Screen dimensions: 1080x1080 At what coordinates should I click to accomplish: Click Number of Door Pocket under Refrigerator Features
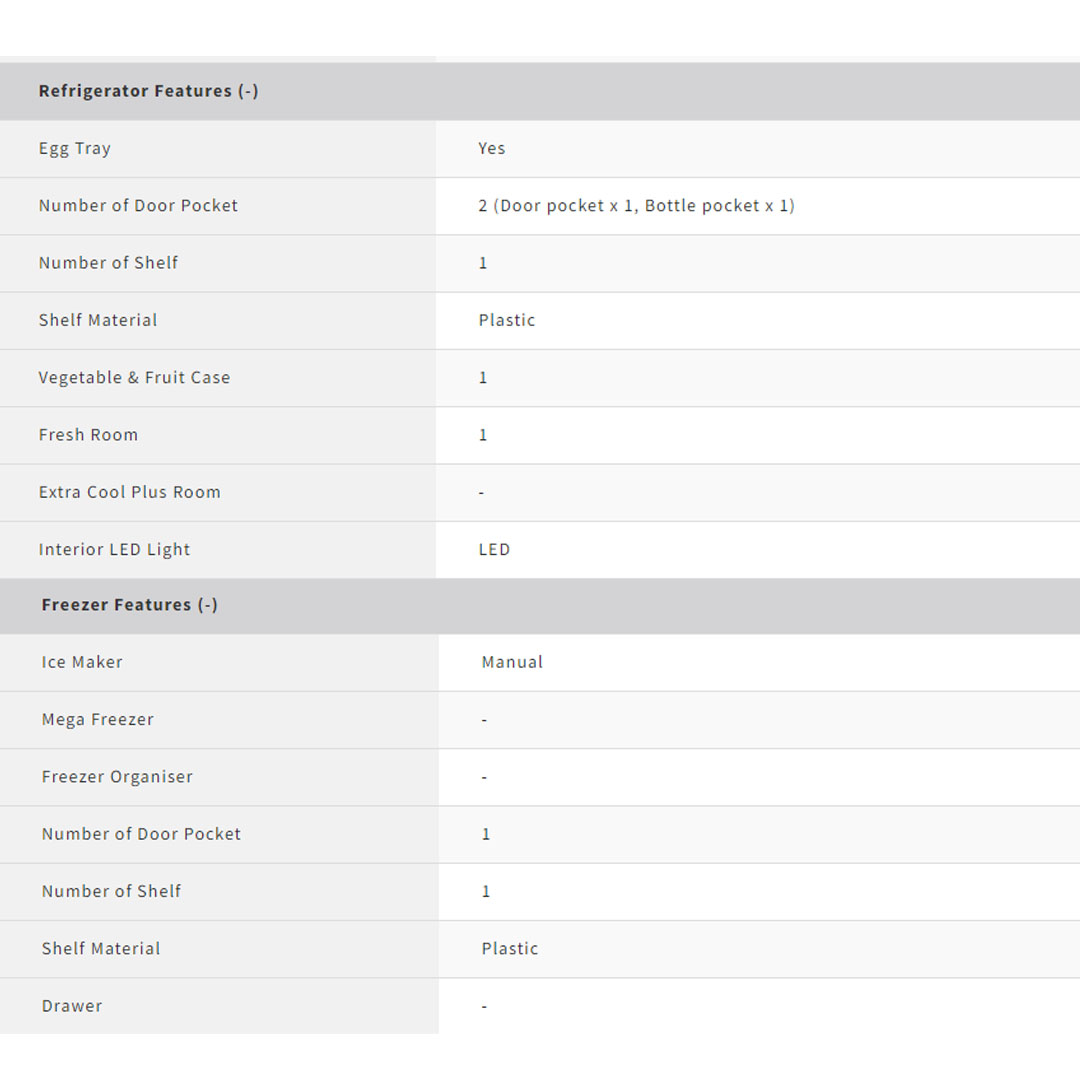point(138,206)
